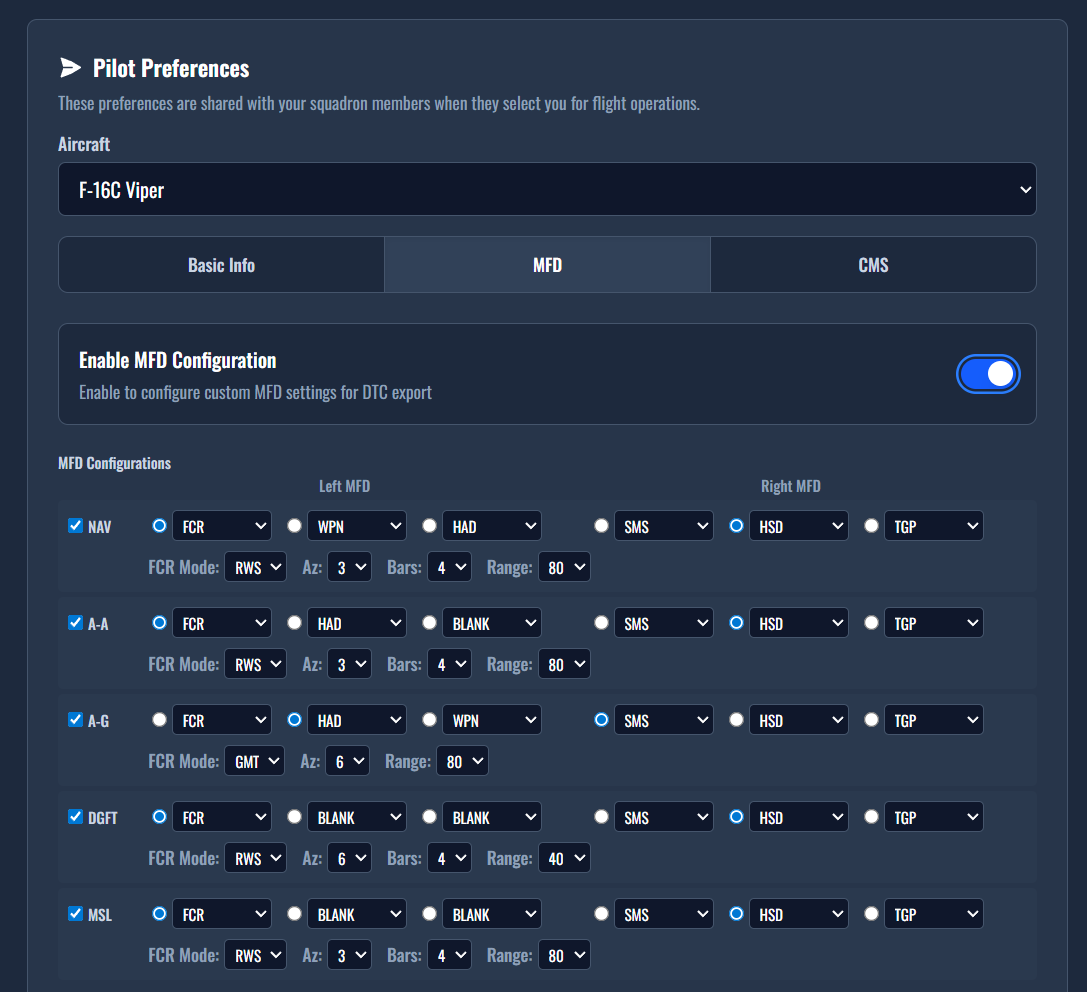Disable the MSL mode checkbox
The width and height of the screenshot is (1087, 992).
coord(75,913)
